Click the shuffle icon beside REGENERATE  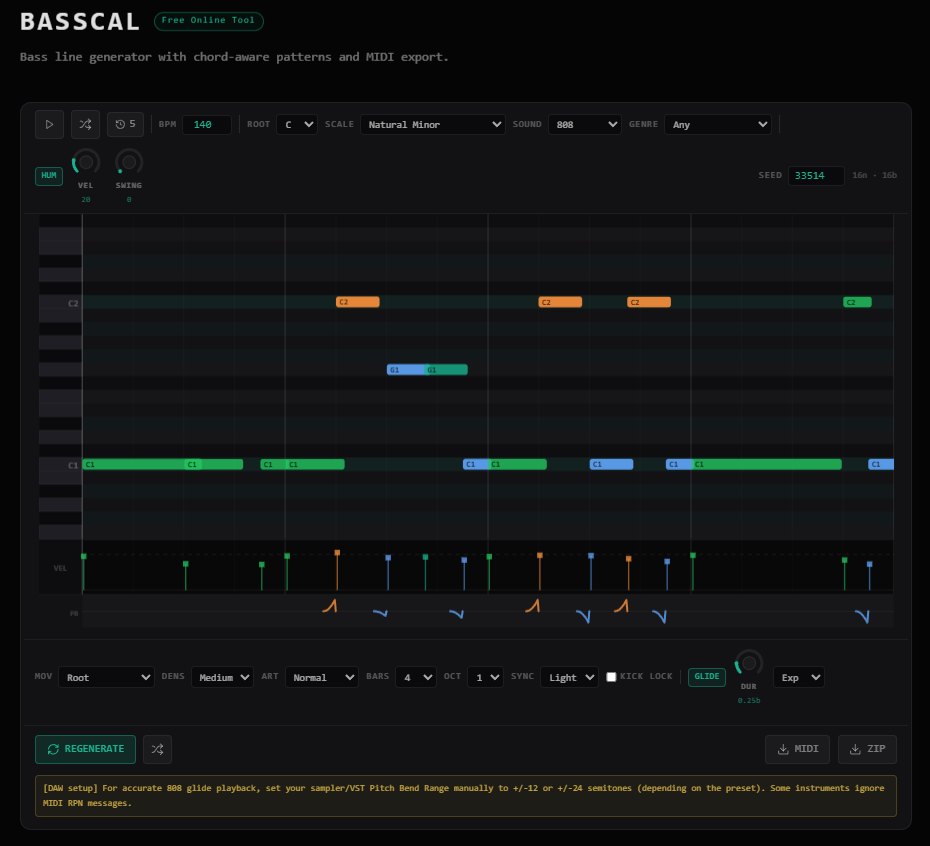click(157, 749)
